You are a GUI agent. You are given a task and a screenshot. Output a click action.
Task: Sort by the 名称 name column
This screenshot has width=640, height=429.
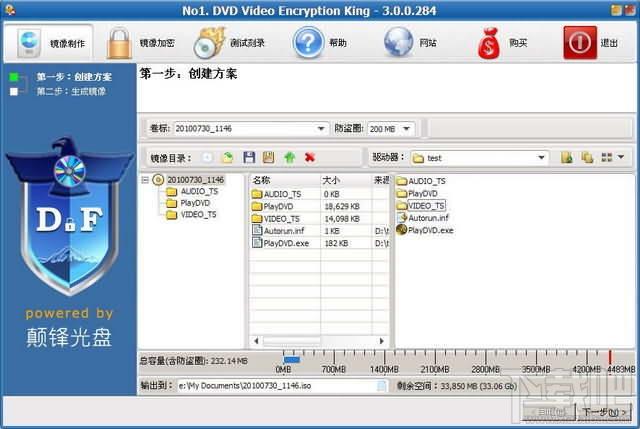(285, 180)
